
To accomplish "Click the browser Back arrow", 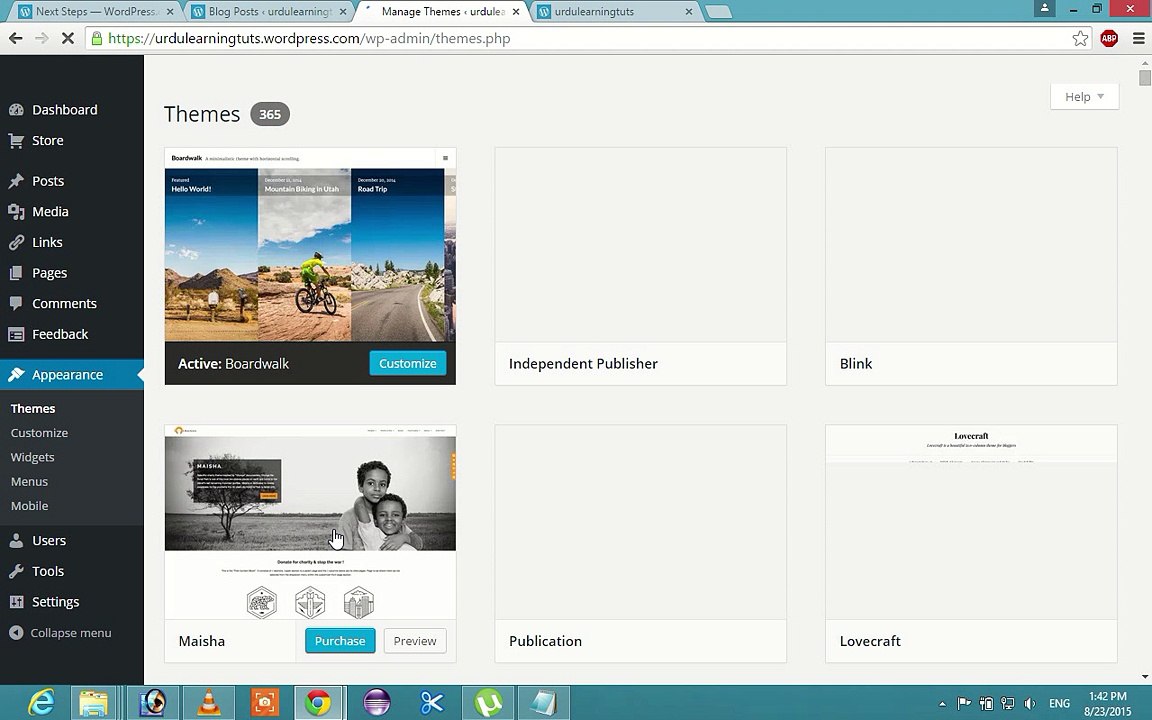I will (x=16, y=38).
